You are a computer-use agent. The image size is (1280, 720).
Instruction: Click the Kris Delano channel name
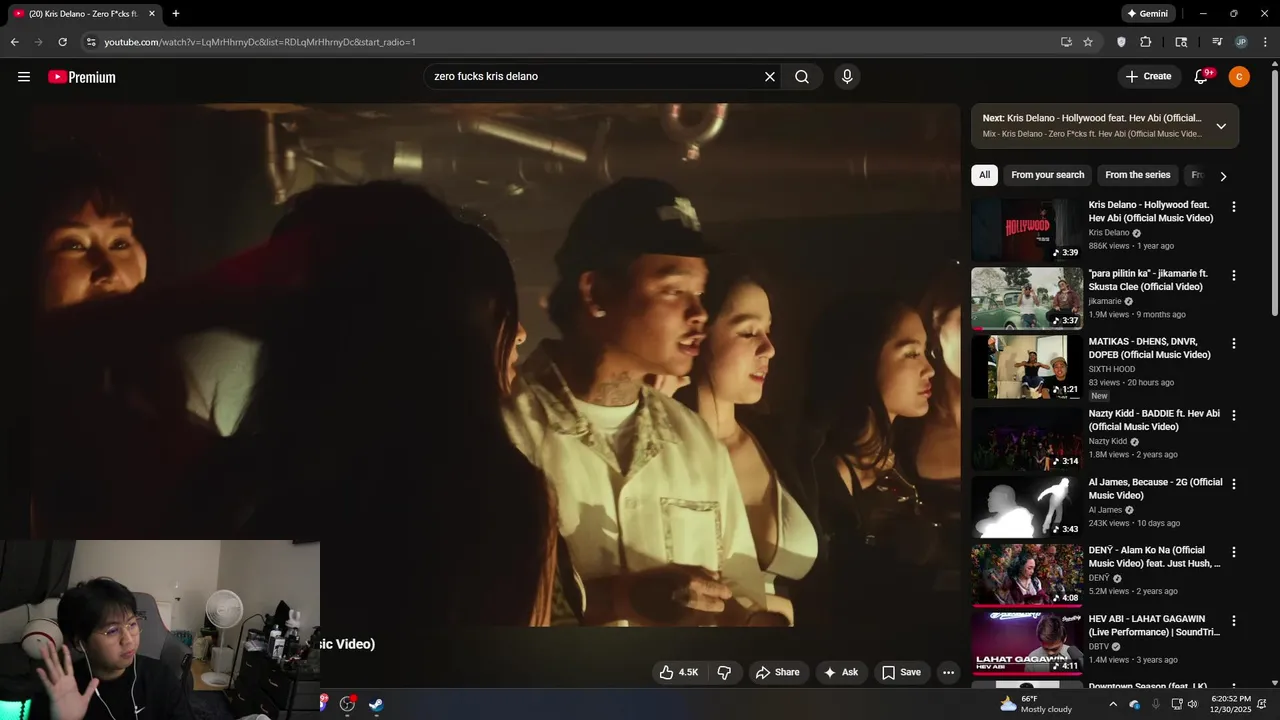(x=1109, y=233)
